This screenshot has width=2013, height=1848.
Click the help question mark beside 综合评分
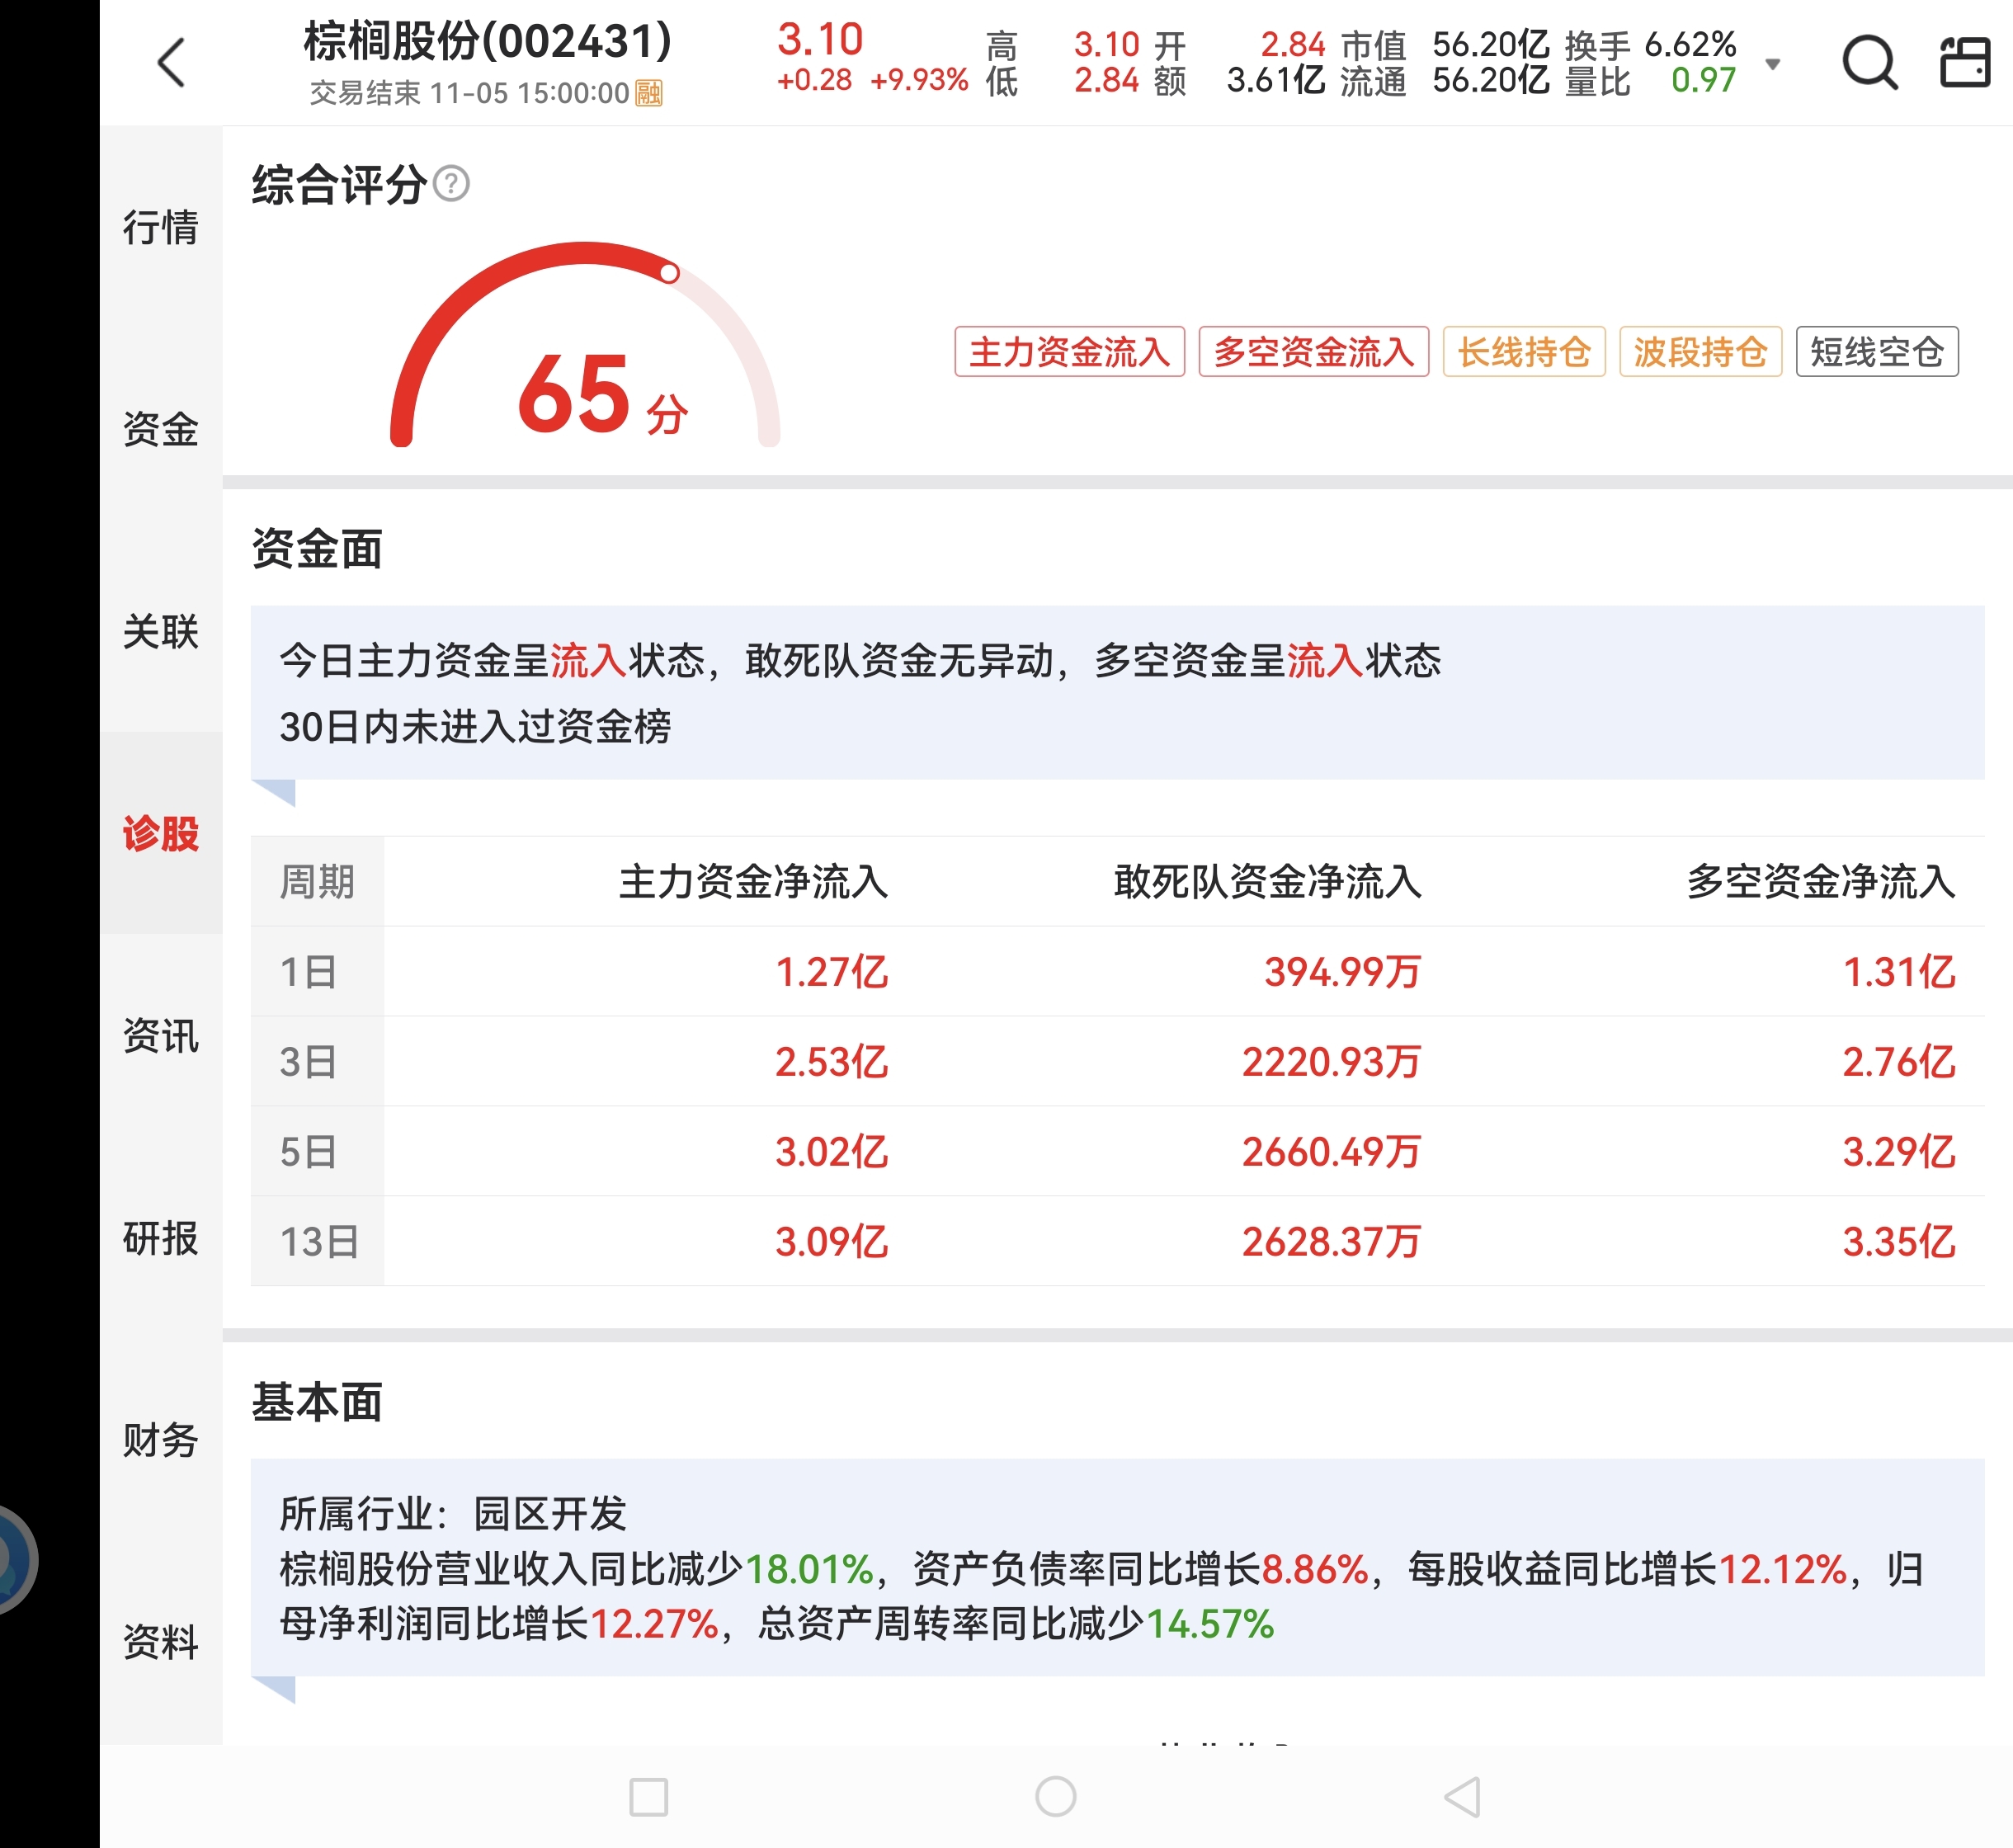452,184
